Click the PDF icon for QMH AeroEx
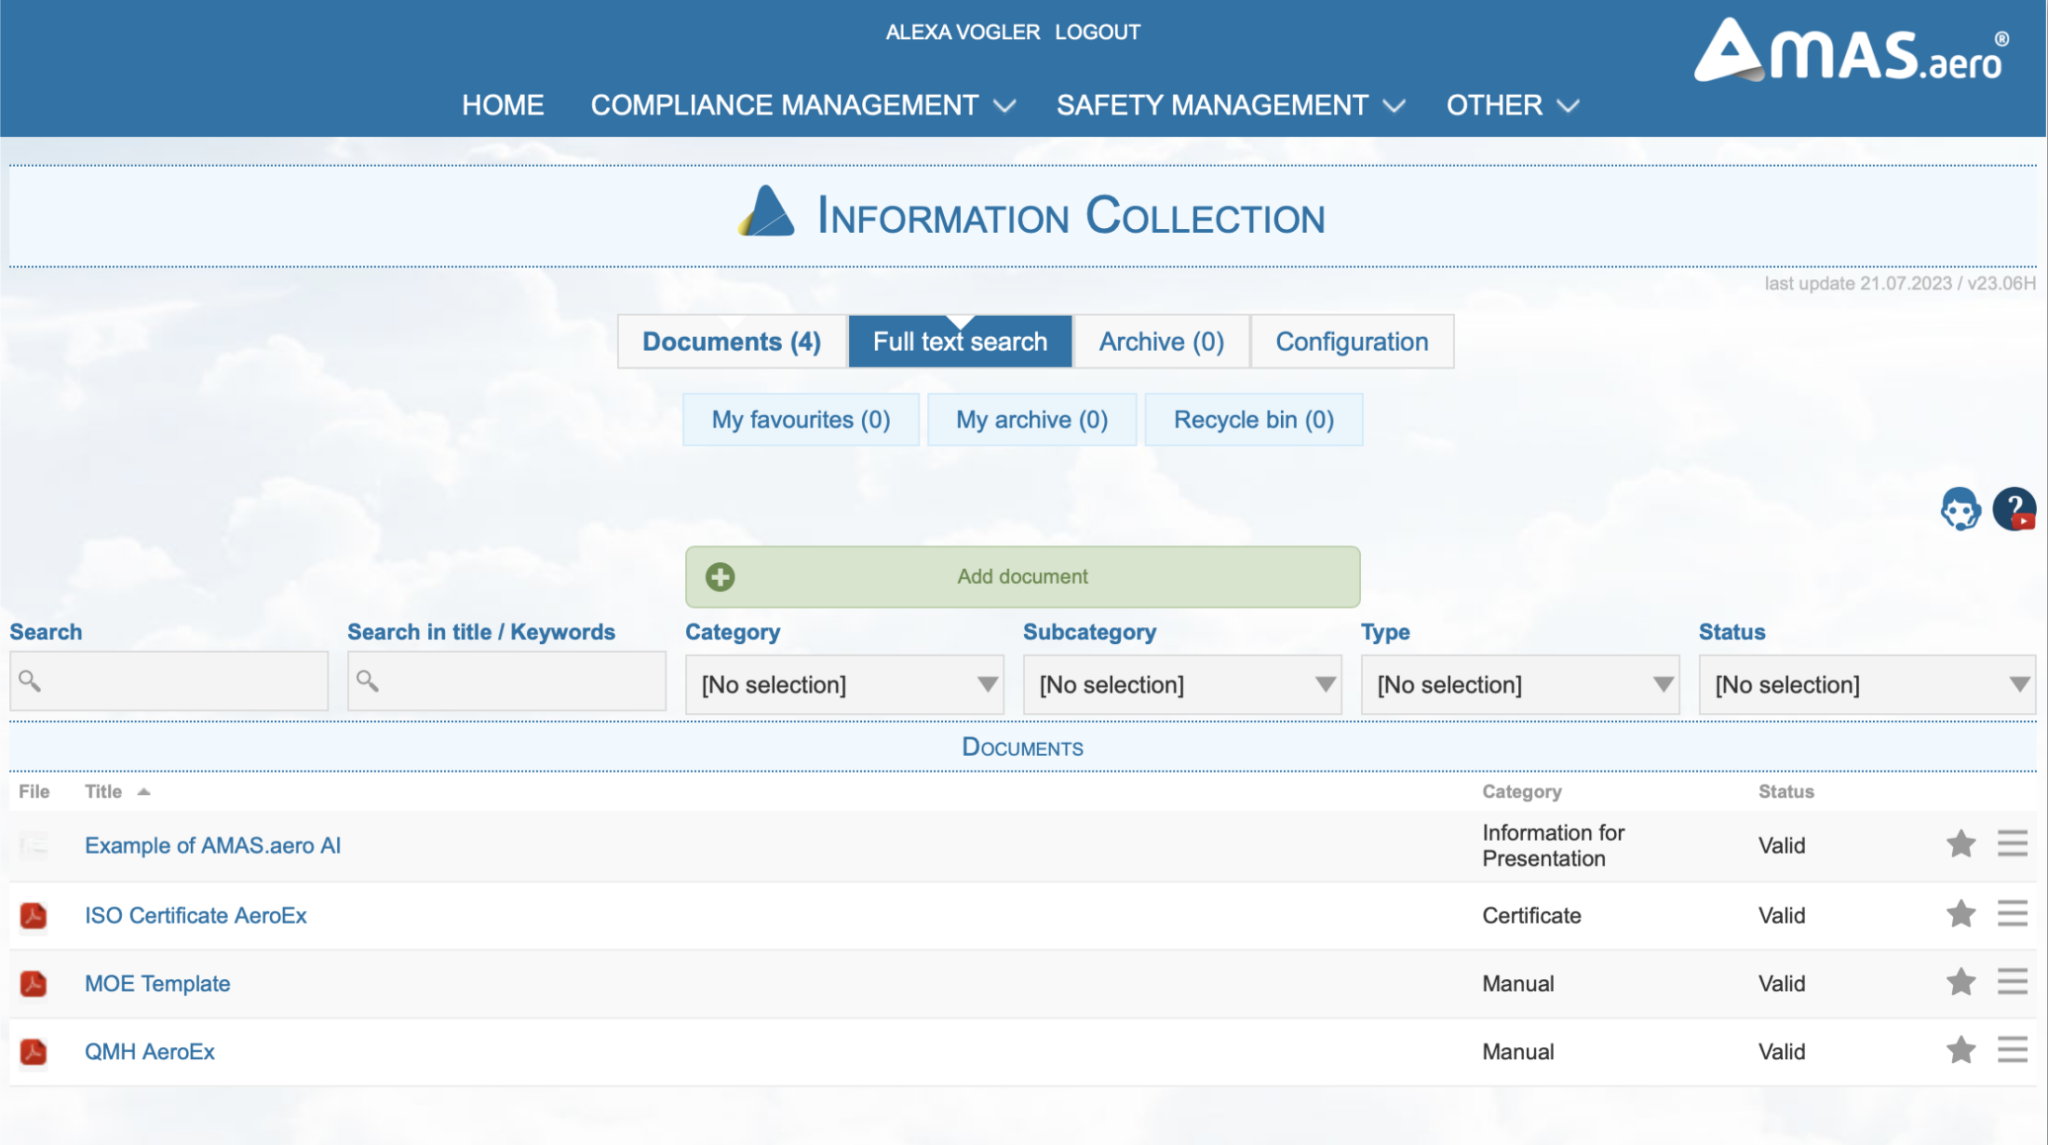This screenshot has height=1145, width=2048. [x=33, y=1051]
